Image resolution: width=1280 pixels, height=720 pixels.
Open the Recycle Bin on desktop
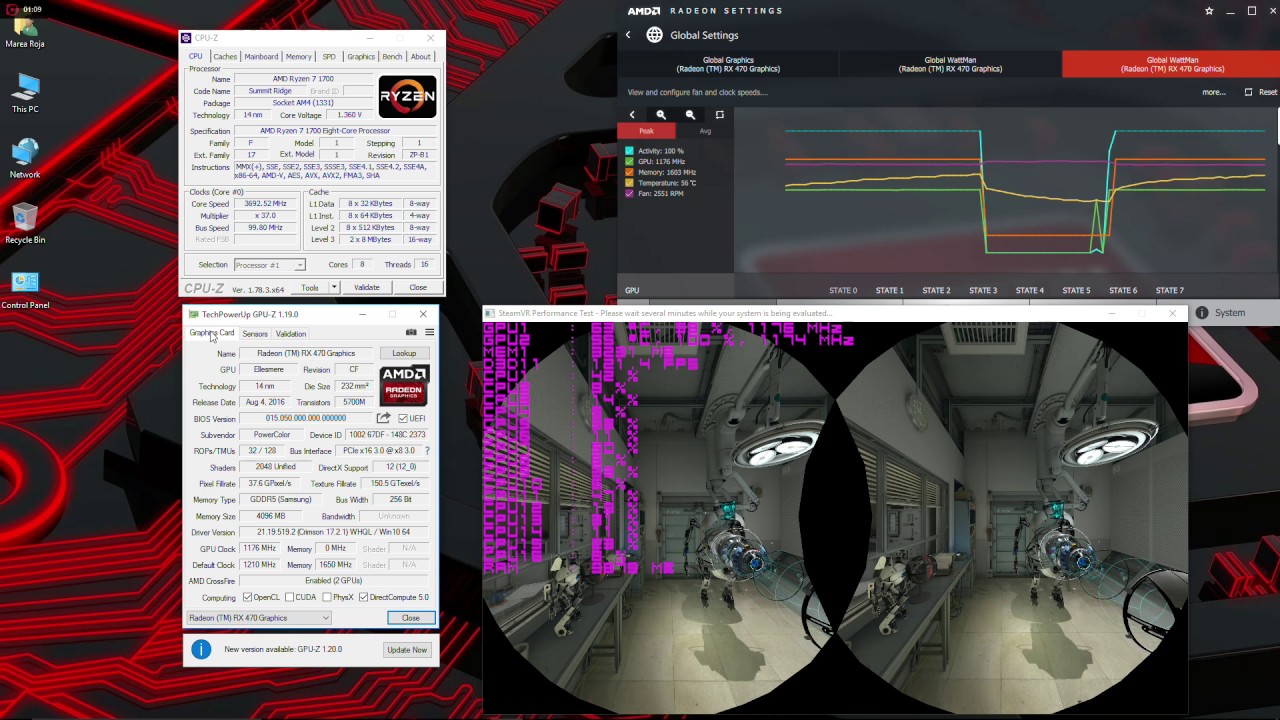coord(25,224)
